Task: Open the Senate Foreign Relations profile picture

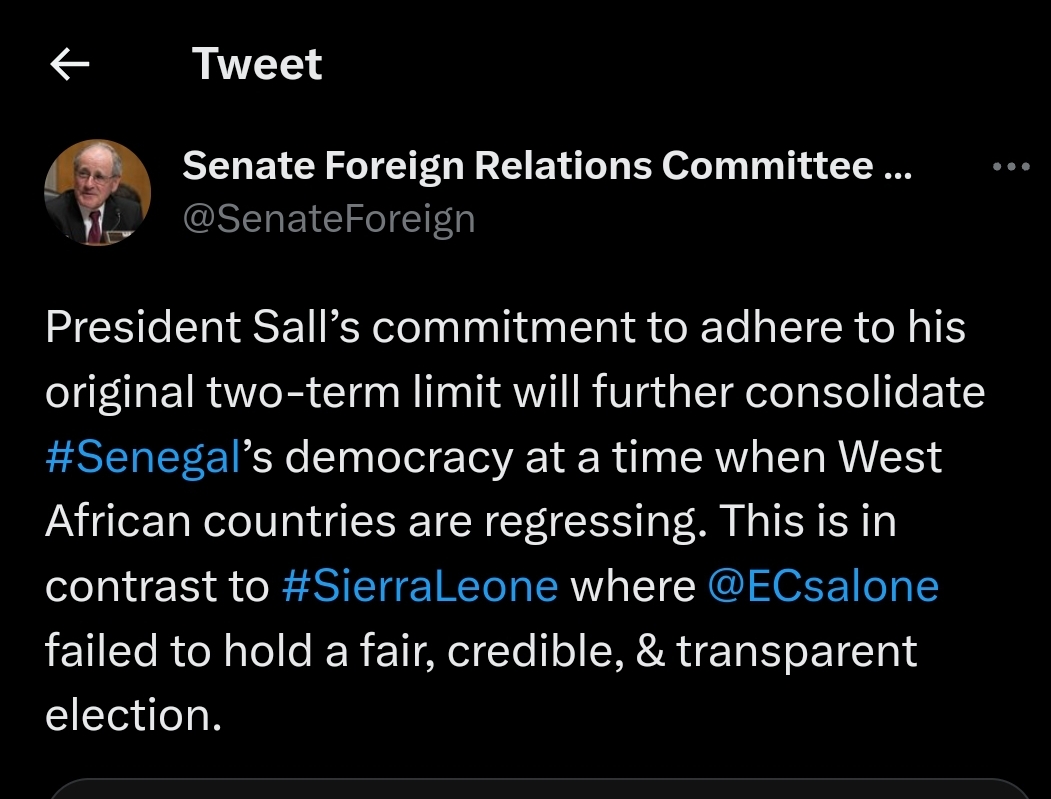Action: point(97,193)
